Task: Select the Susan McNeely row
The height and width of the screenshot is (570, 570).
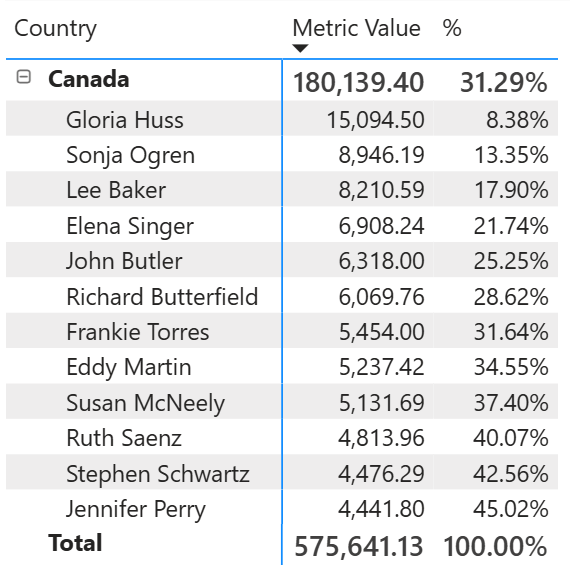Action: pyautogui.click(x=282, y=401)
